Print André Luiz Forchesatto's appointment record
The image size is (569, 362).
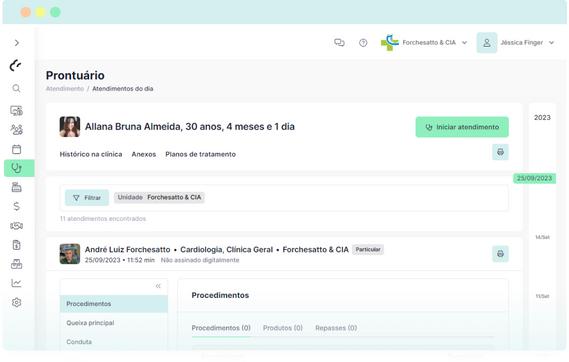tap(500, 254)
